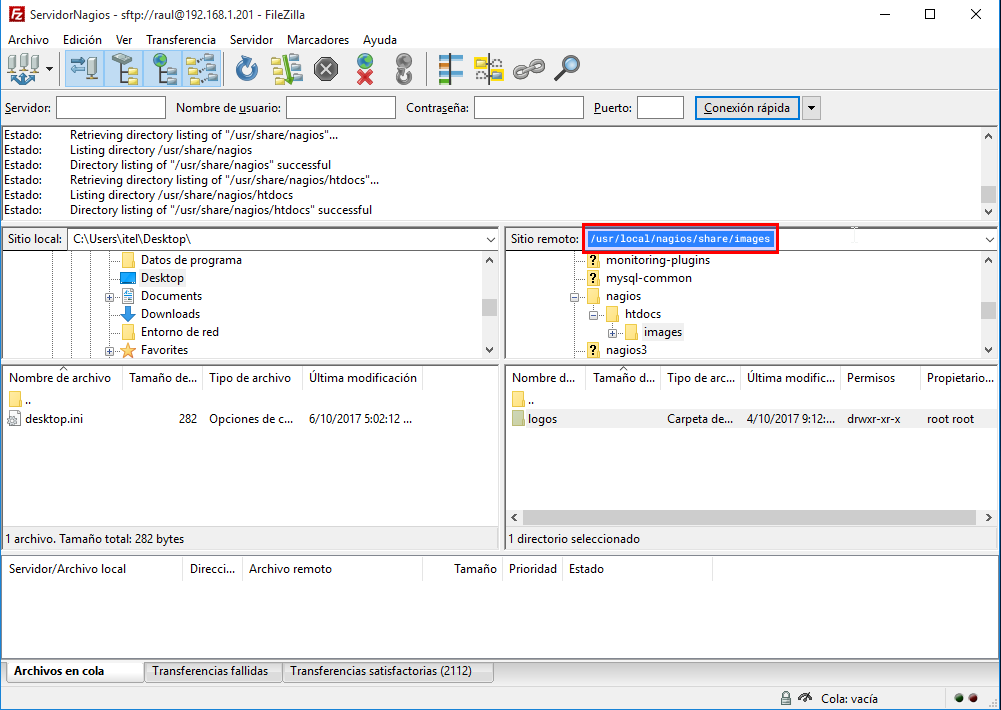Open the Sitio remoto path dropdown
This screenshot has width=1001, height=710.
[x=990, y=239]
